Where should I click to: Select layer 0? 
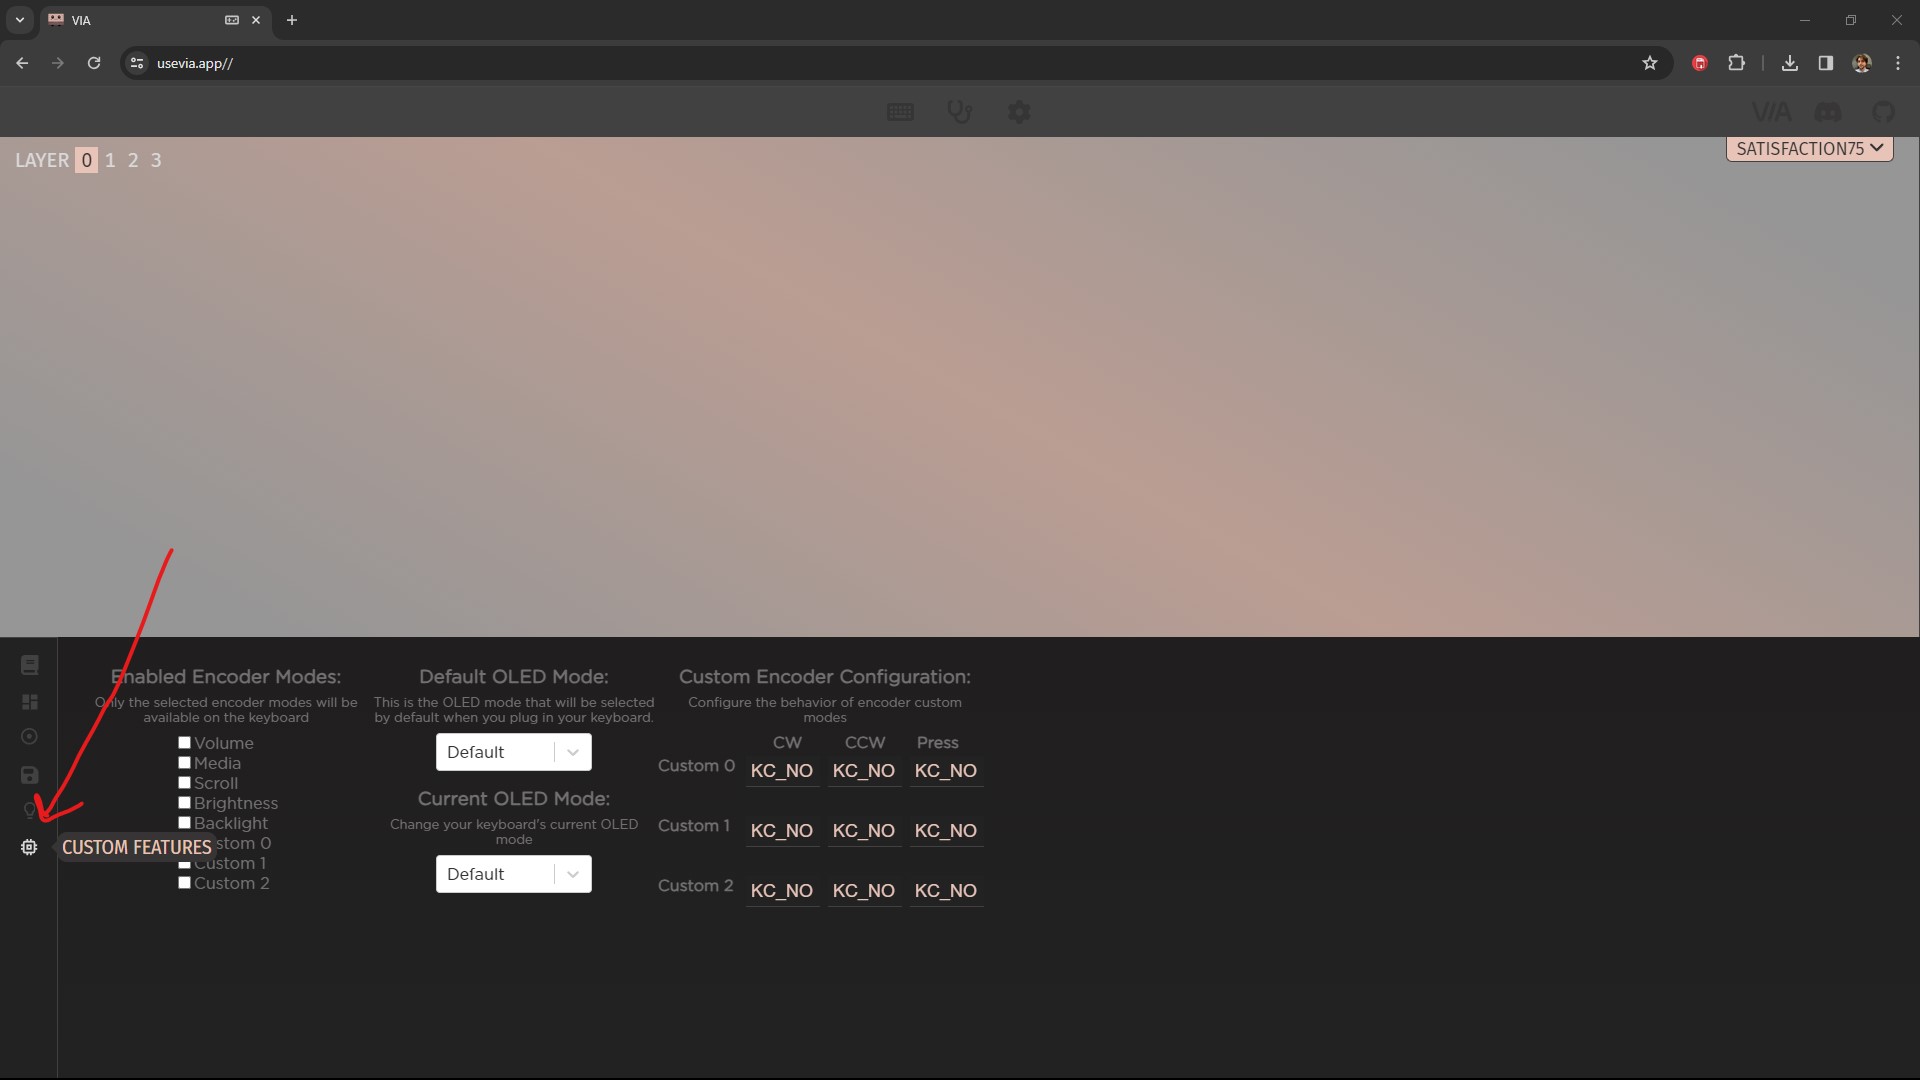(87, 160)
